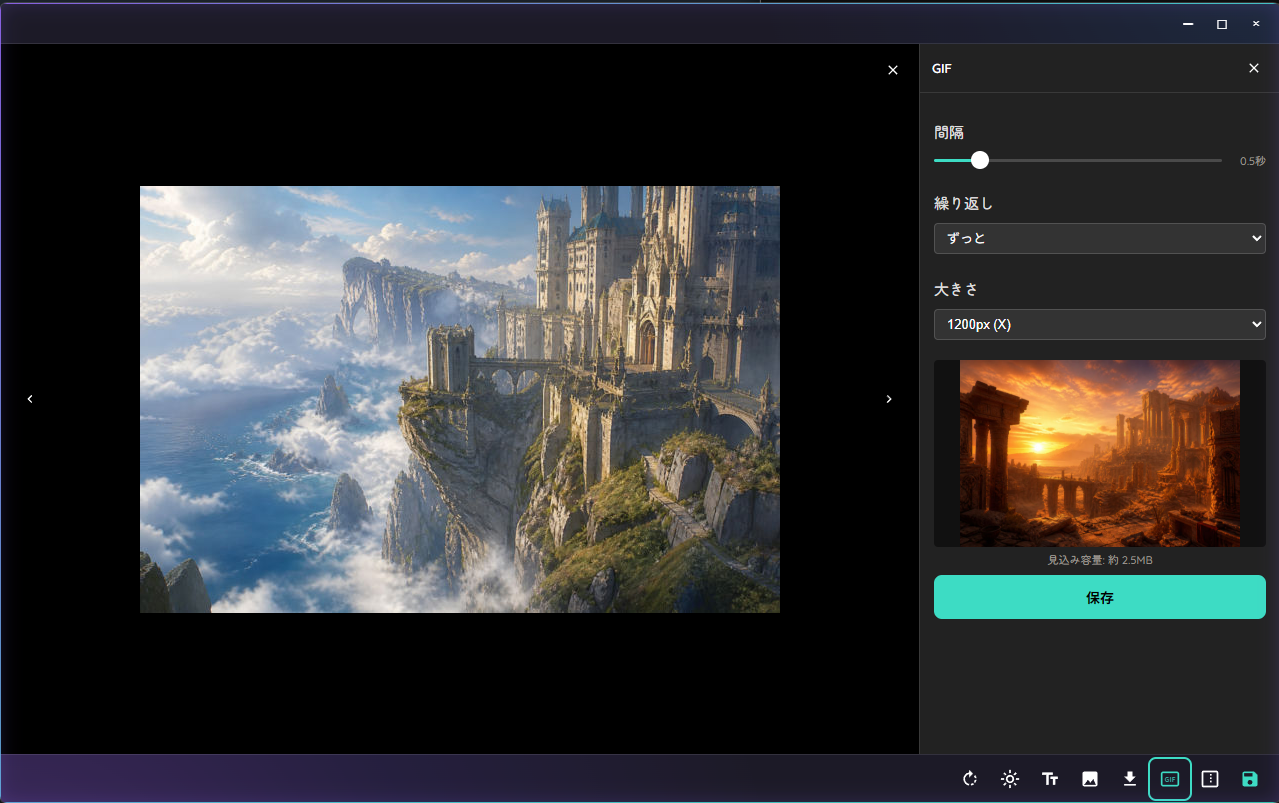Open the more options square icon
This screenshot has height=803, width=1279.
click(1210, 779)
